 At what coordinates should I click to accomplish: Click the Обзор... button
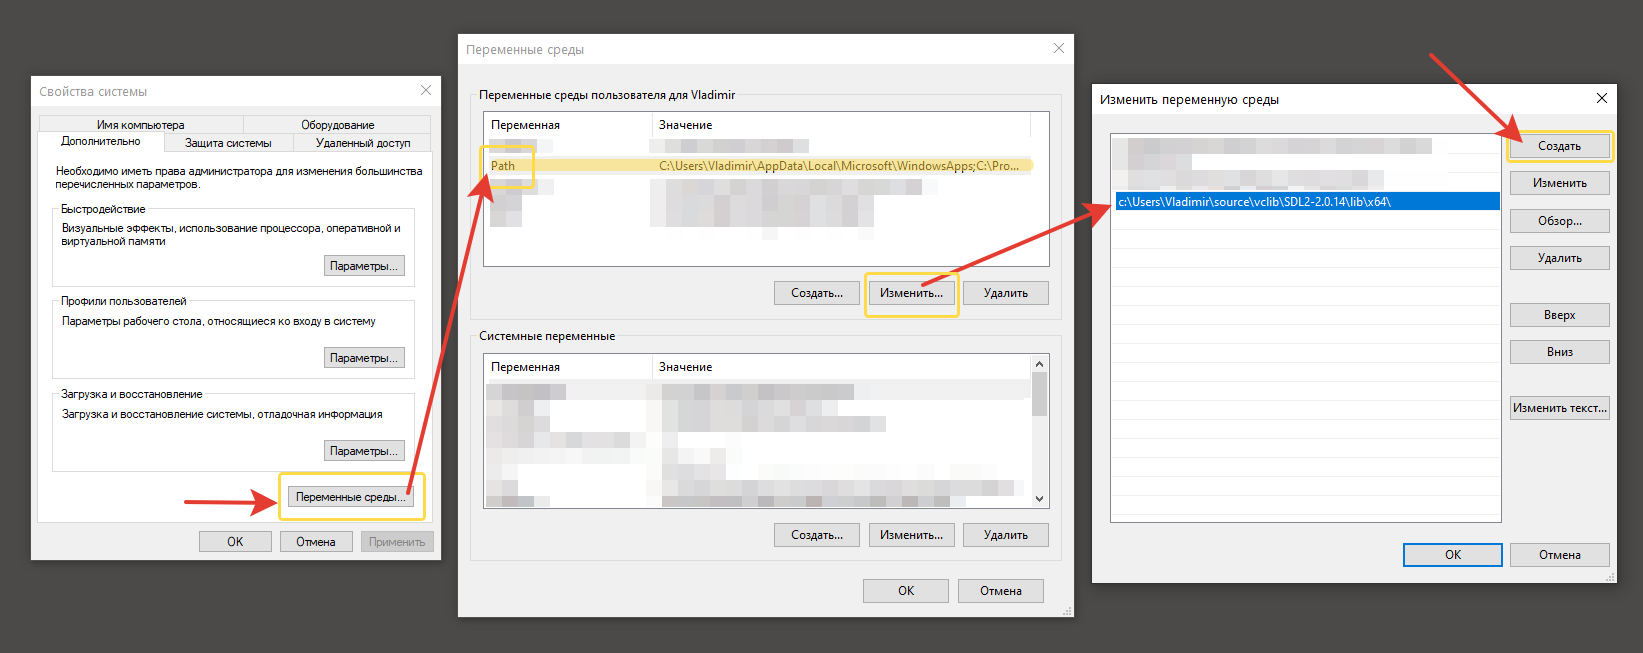[1560, 221]
